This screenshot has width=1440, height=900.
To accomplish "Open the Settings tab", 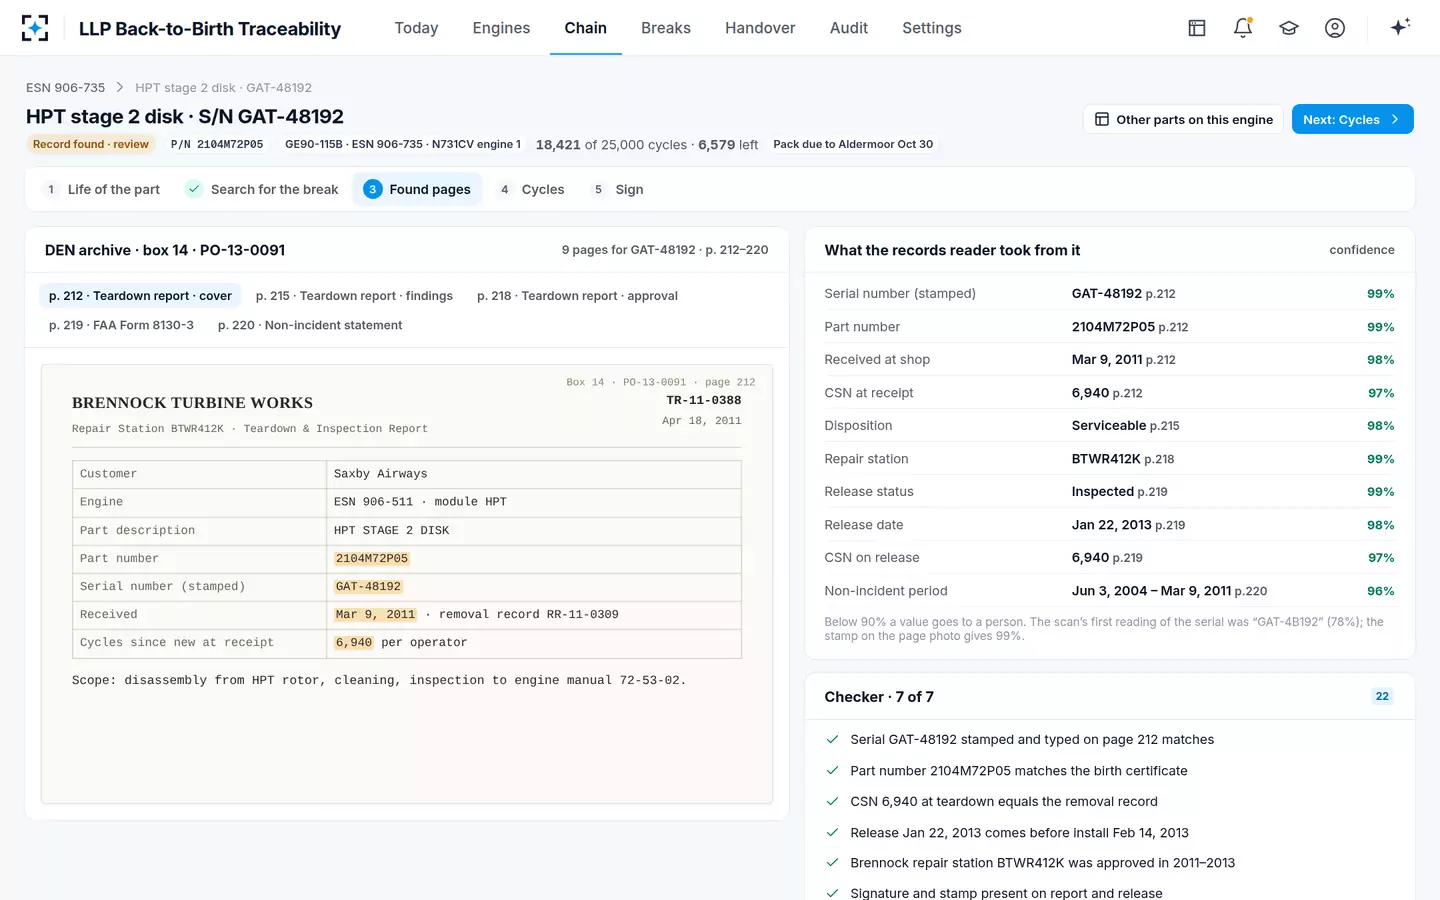I will pyautogui.click(x=932, y=28).
